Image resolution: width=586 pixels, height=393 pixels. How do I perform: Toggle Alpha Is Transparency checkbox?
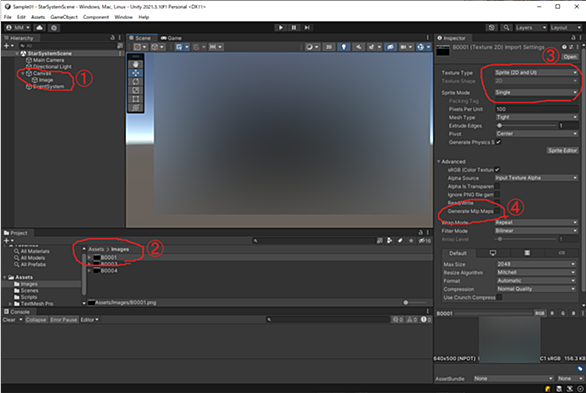[497, 186]
